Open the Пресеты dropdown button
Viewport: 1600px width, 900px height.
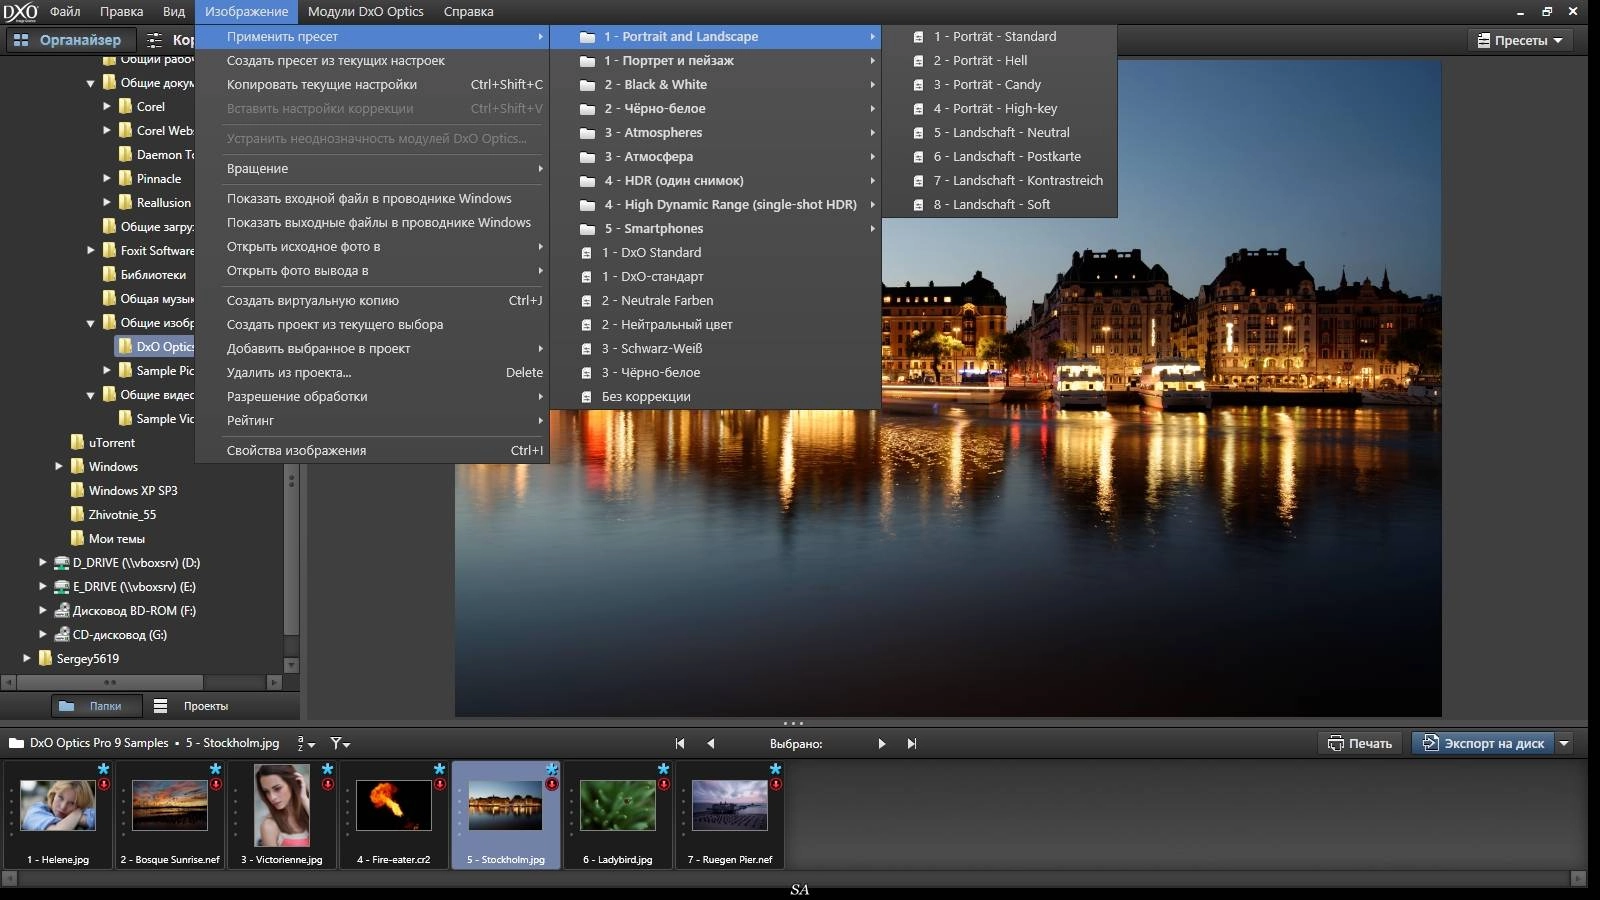(1520, 40)
